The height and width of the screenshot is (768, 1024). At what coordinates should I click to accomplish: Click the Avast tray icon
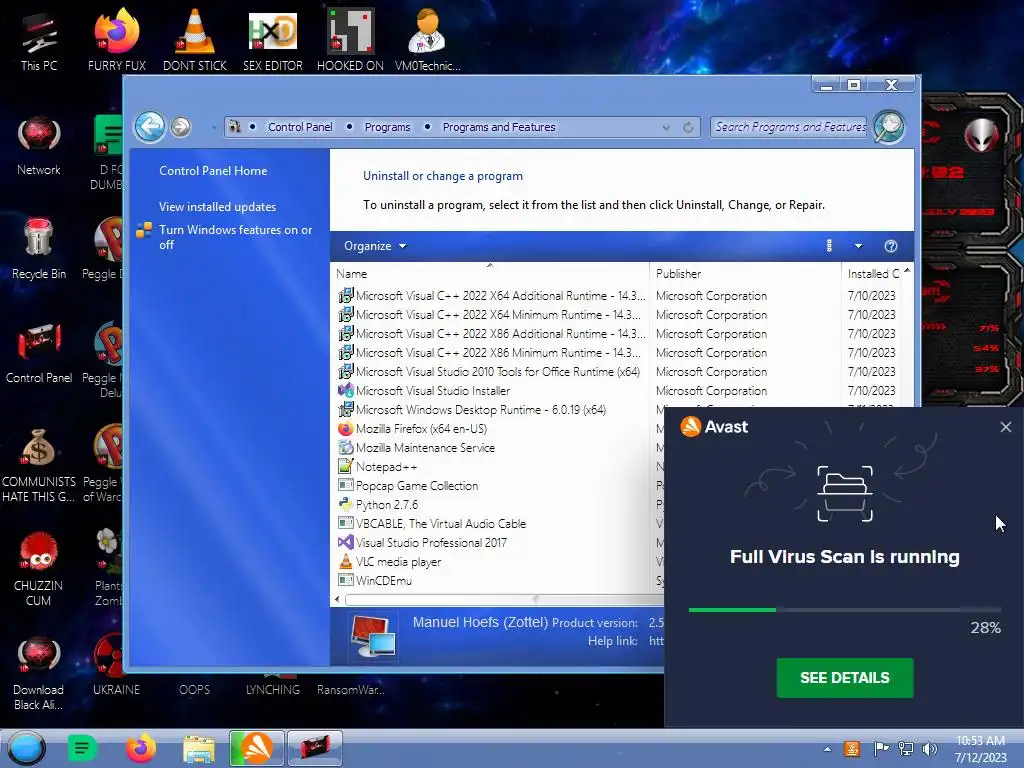point(852,749)
